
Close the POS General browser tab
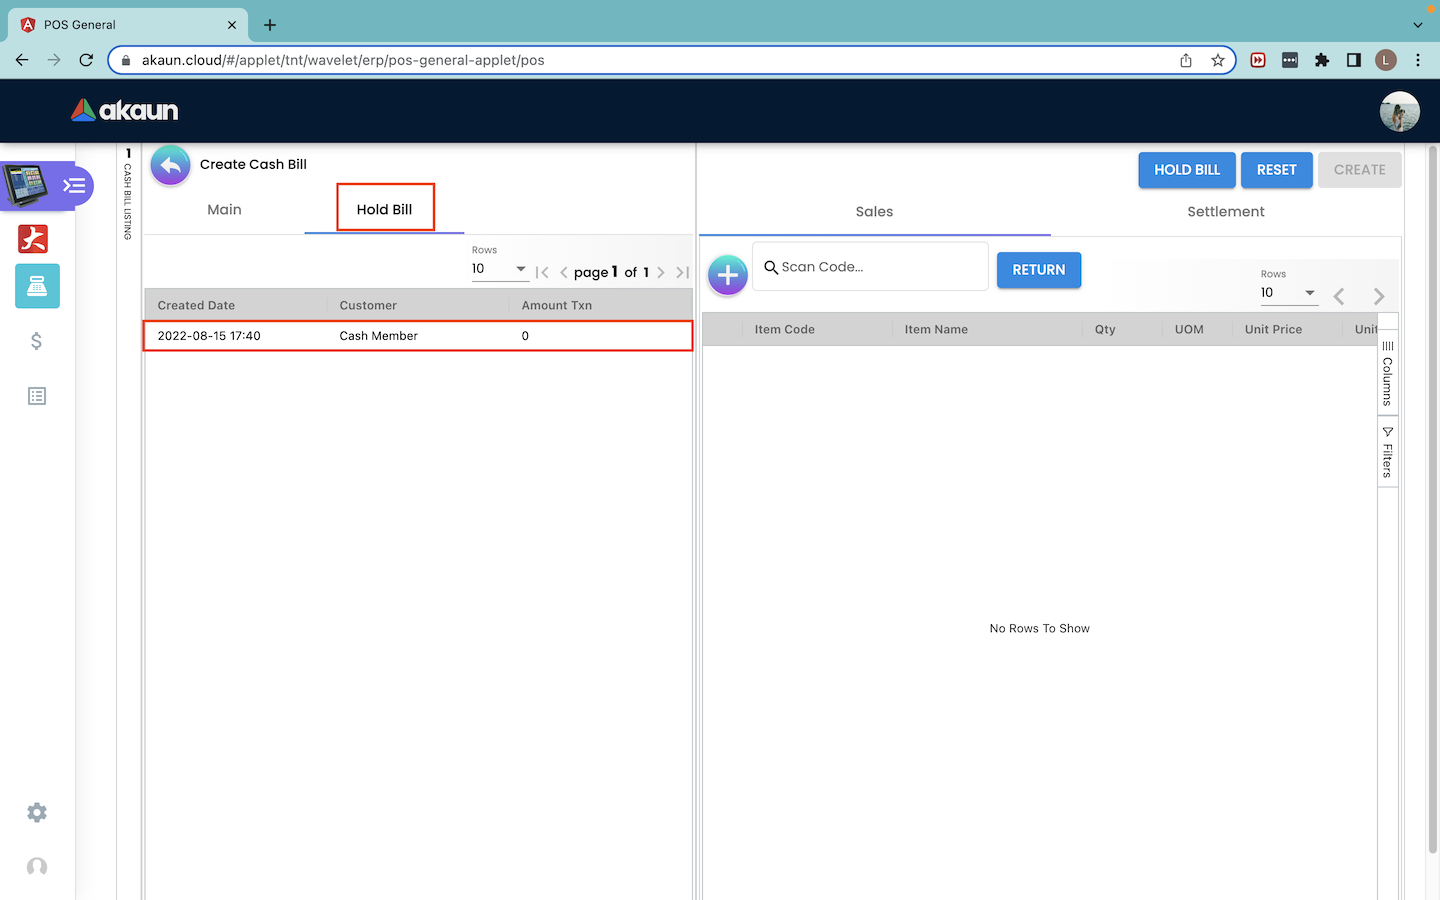232,25
